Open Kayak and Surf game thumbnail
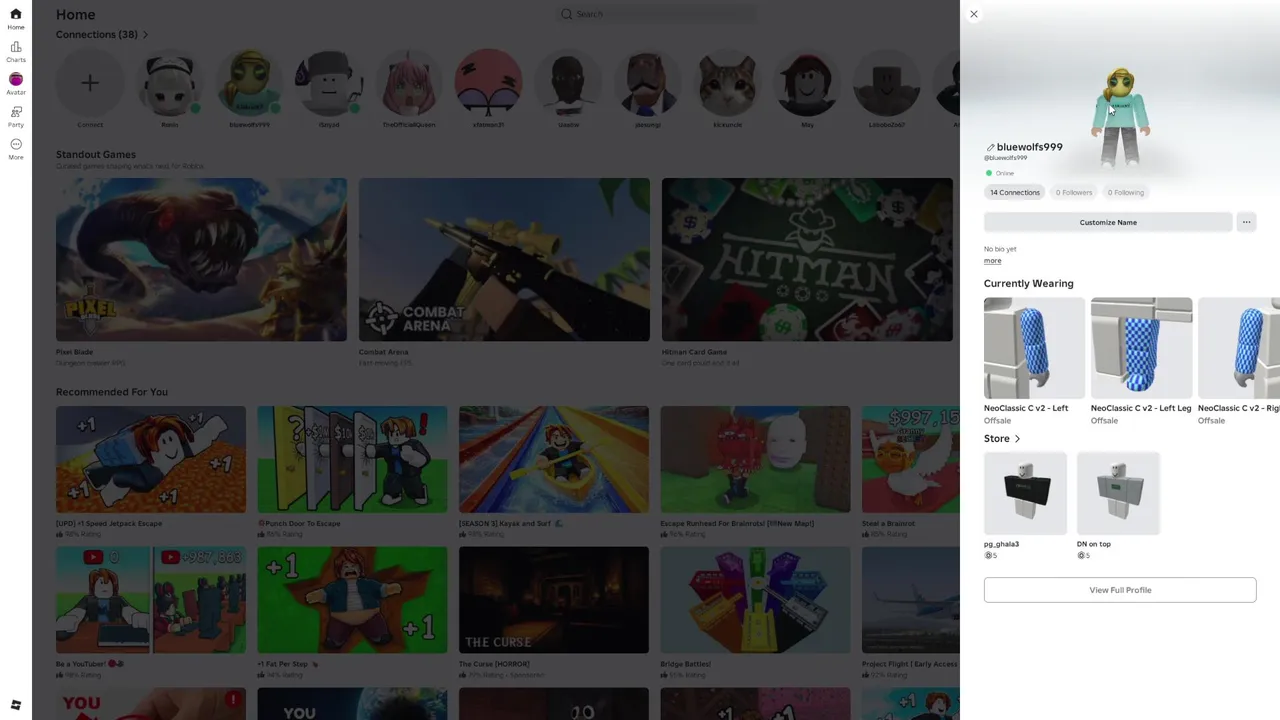The image size is (1280, 720). point(554,459)
